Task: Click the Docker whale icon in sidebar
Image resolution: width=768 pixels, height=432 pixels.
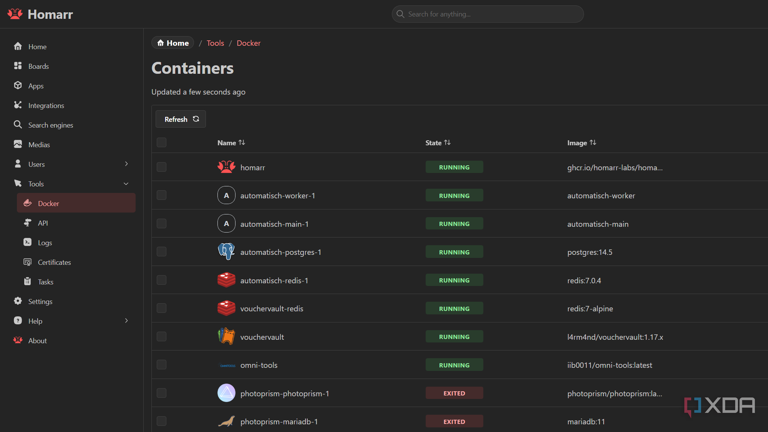Action: 27,203
